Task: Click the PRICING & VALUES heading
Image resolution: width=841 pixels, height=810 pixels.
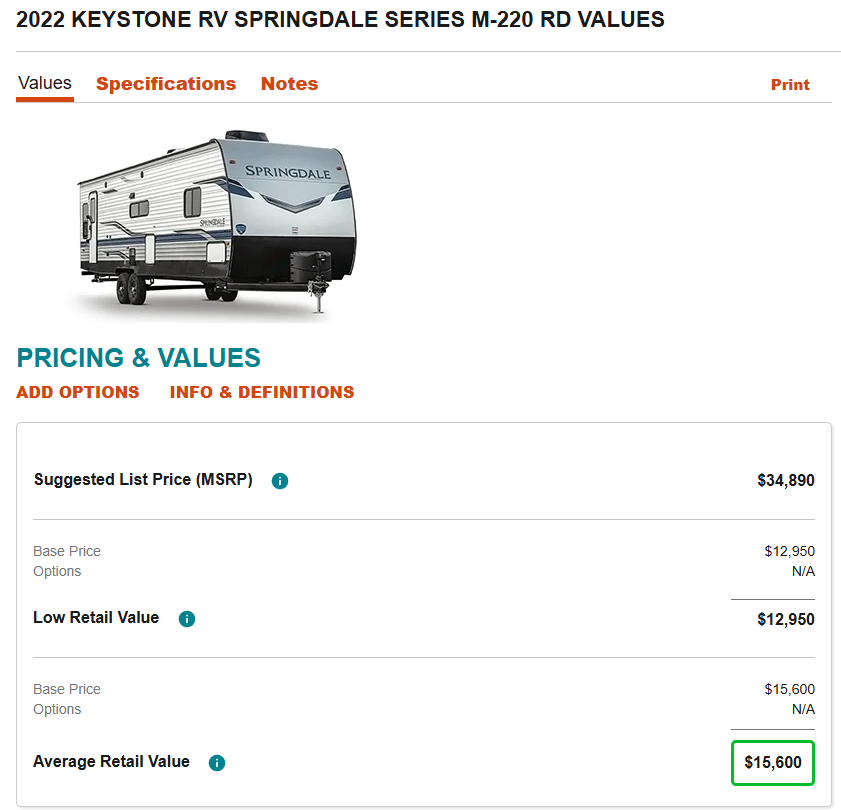Action: (x=139, y=358)
